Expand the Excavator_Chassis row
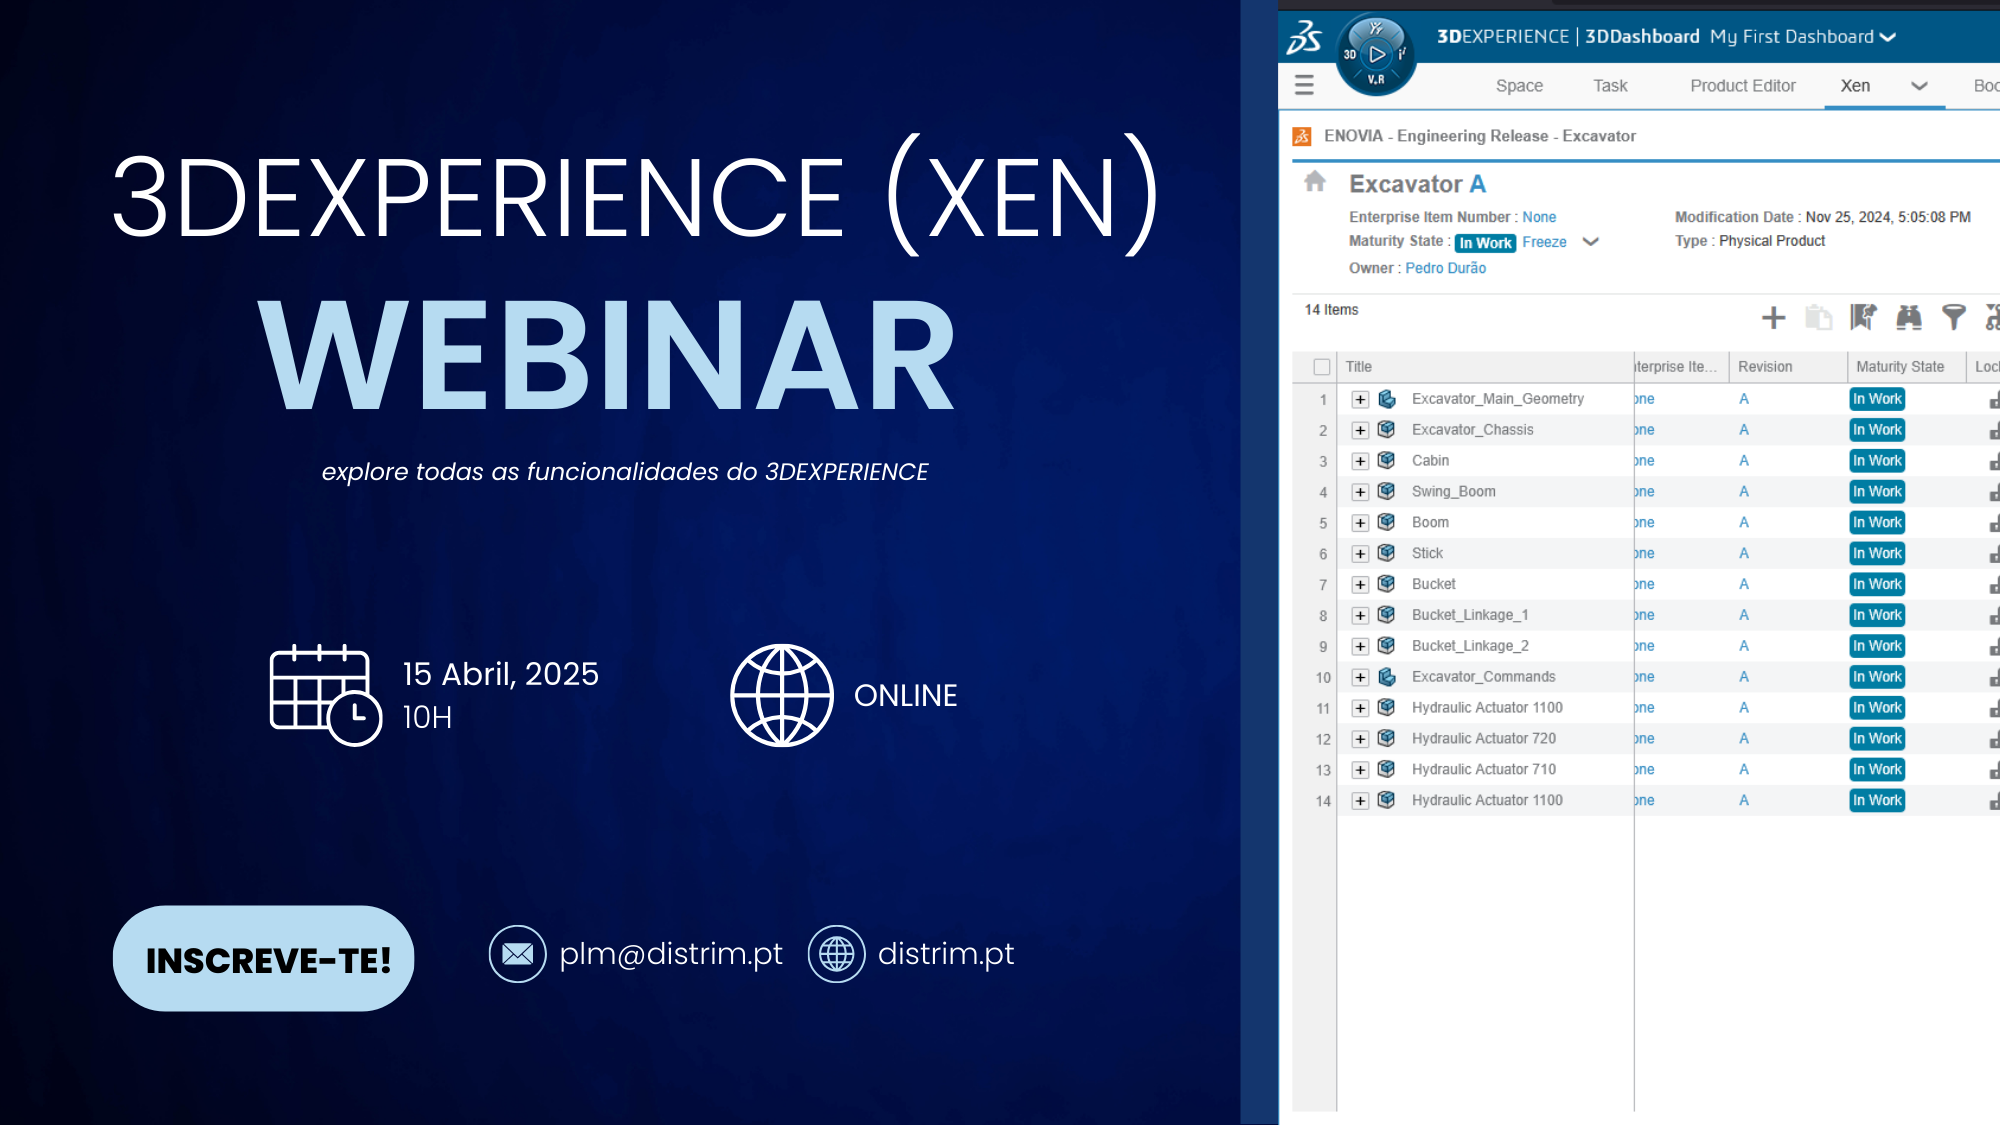Image resolution: width=2000 pixels, height=1125 pixels. (1360, 431)
